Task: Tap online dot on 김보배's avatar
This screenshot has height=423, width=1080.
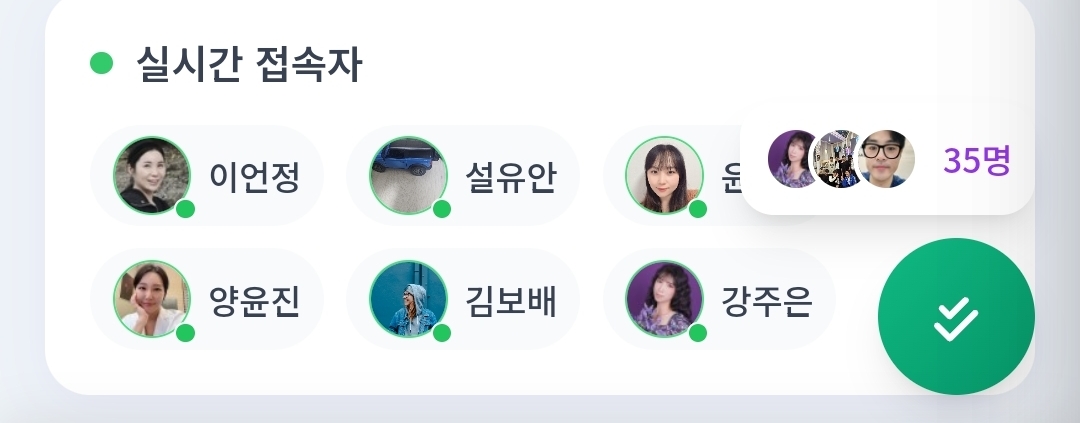Action: pyautogui.click(x=442, y=332)
